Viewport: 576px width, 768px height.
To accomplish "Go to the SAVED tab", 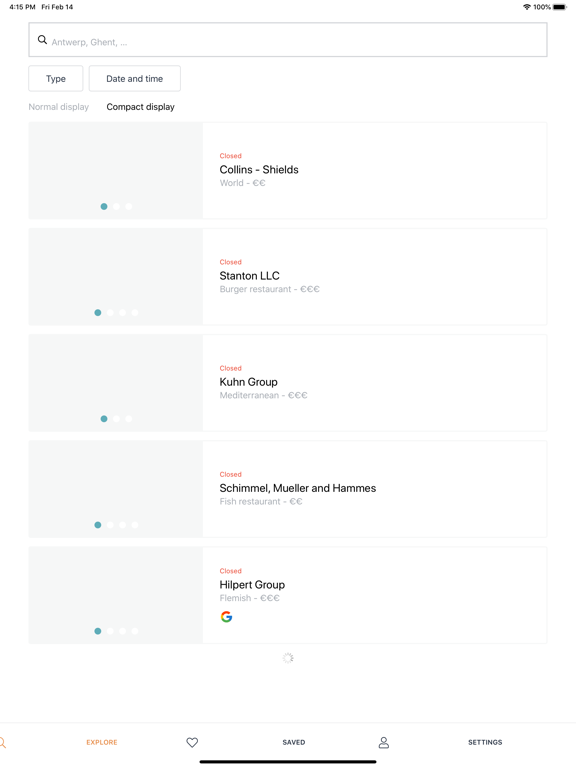I will (x=294, y=742).
